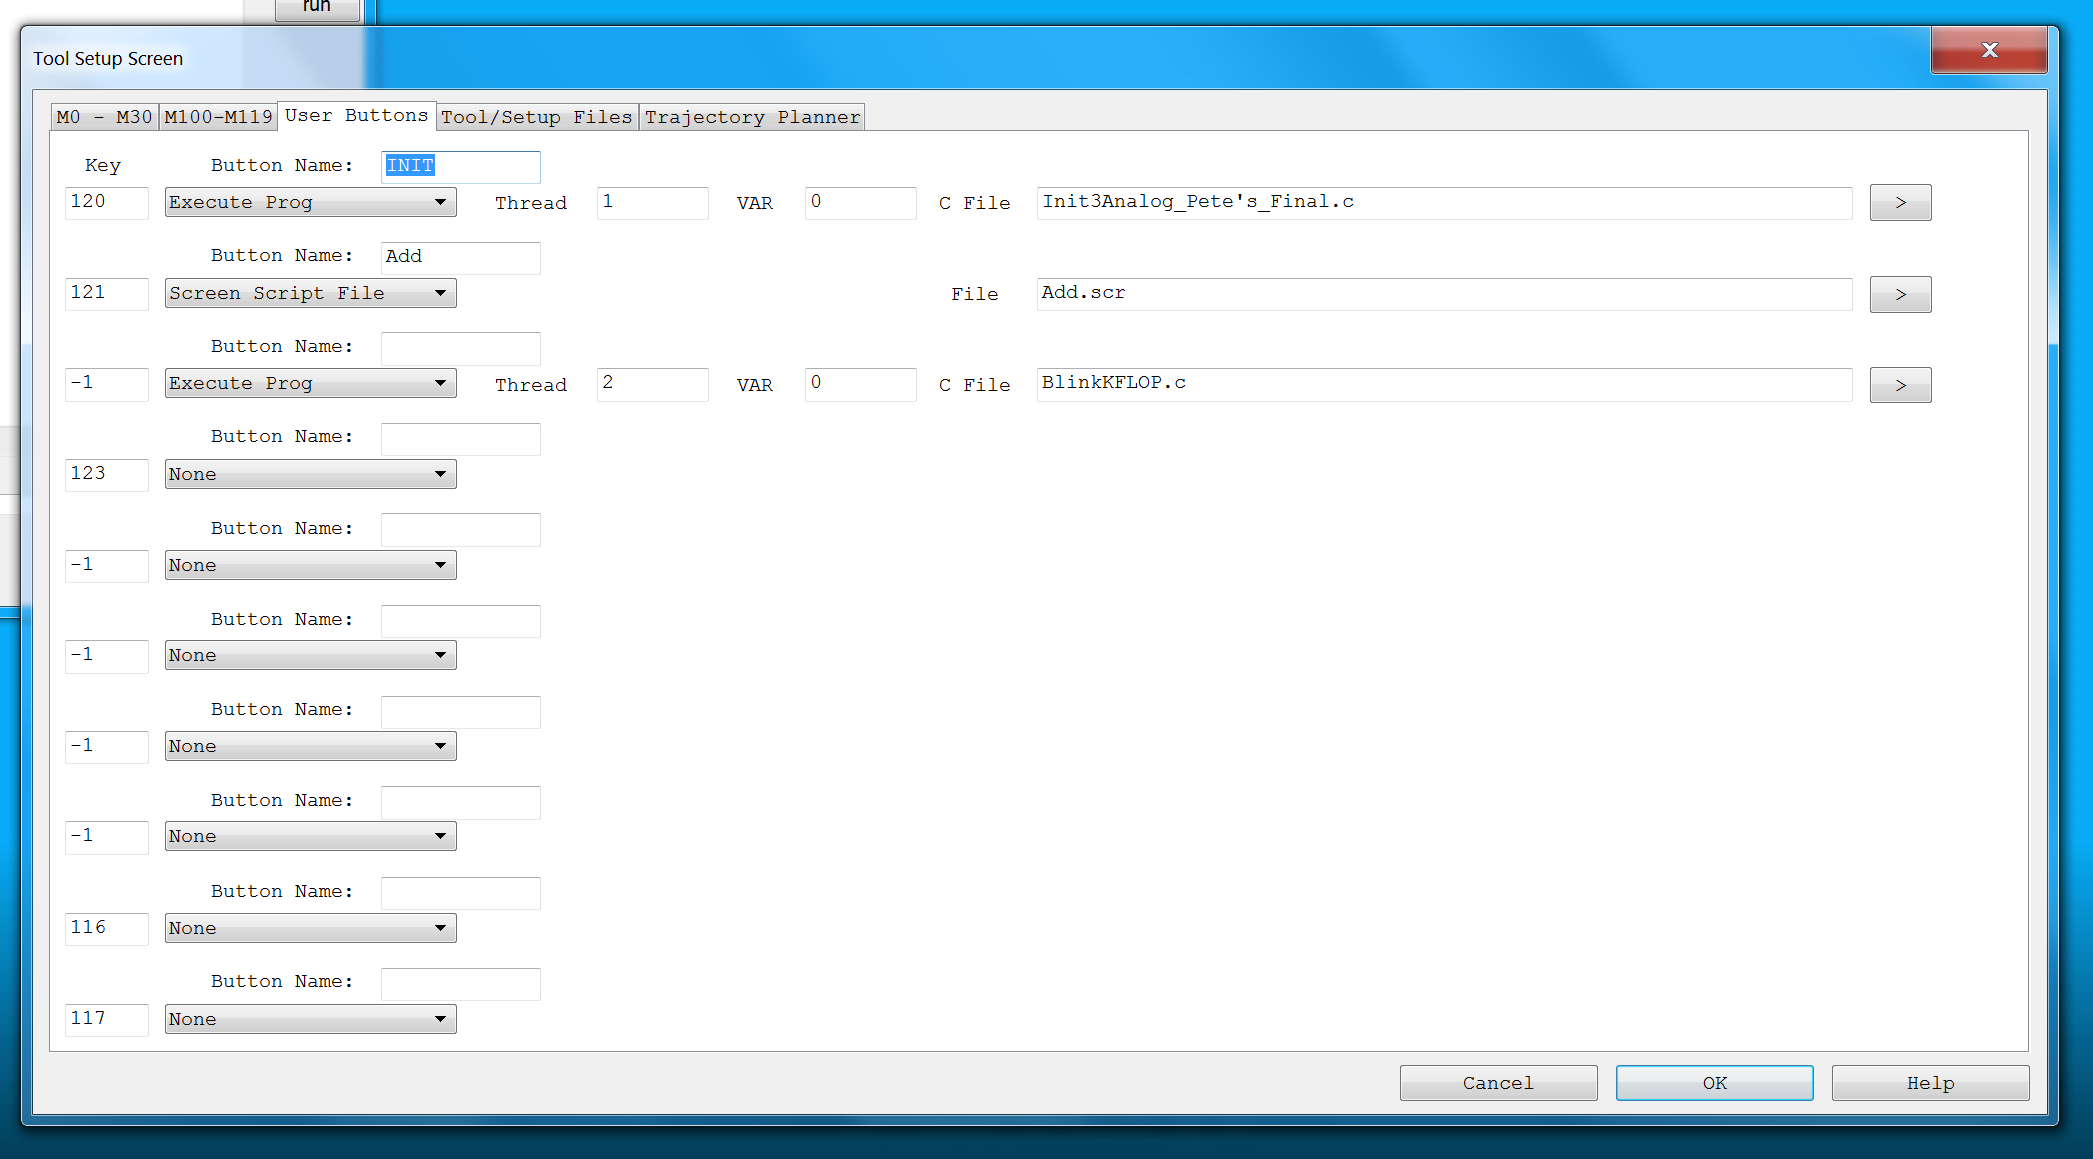Go to Tool/Setup Files tab
Image resolution: width=2093 pixels, height=1159 pixels.
[537, 117]
